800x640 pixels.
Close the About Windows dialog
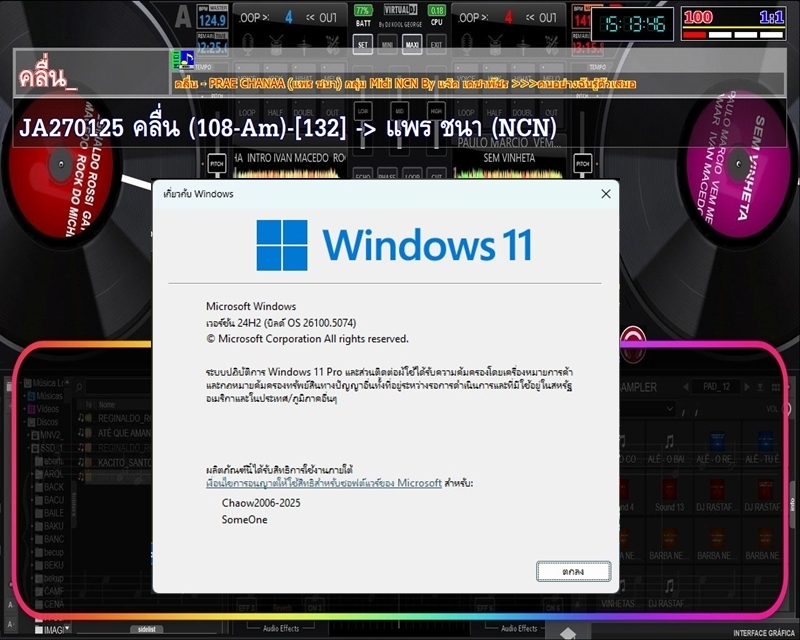tap(605, 193)
